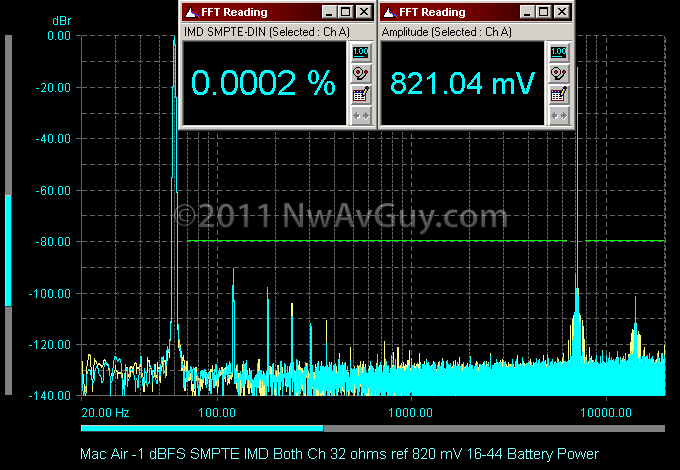Screen dimensions: 680x470
Task: Click the target record icon in IMD SMPTE-DIN window
Action: pos(361,74)
